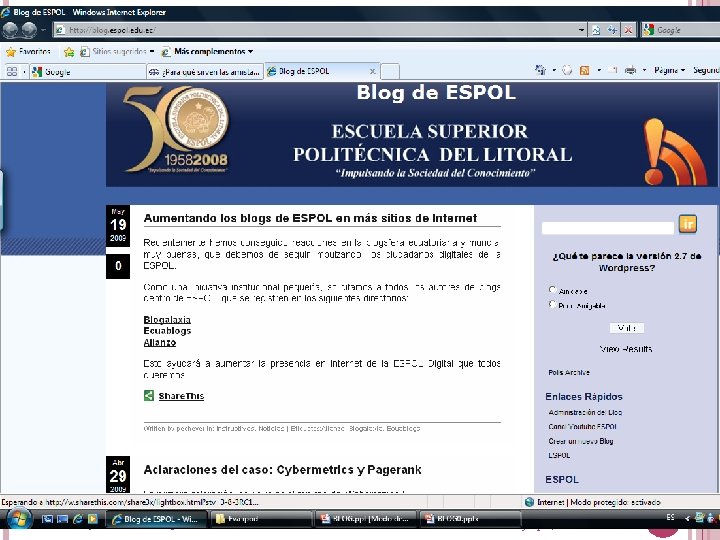Click the compatibility view icon in address bar
This screenshot has height=540, width=720.
(x=596, y=30)
